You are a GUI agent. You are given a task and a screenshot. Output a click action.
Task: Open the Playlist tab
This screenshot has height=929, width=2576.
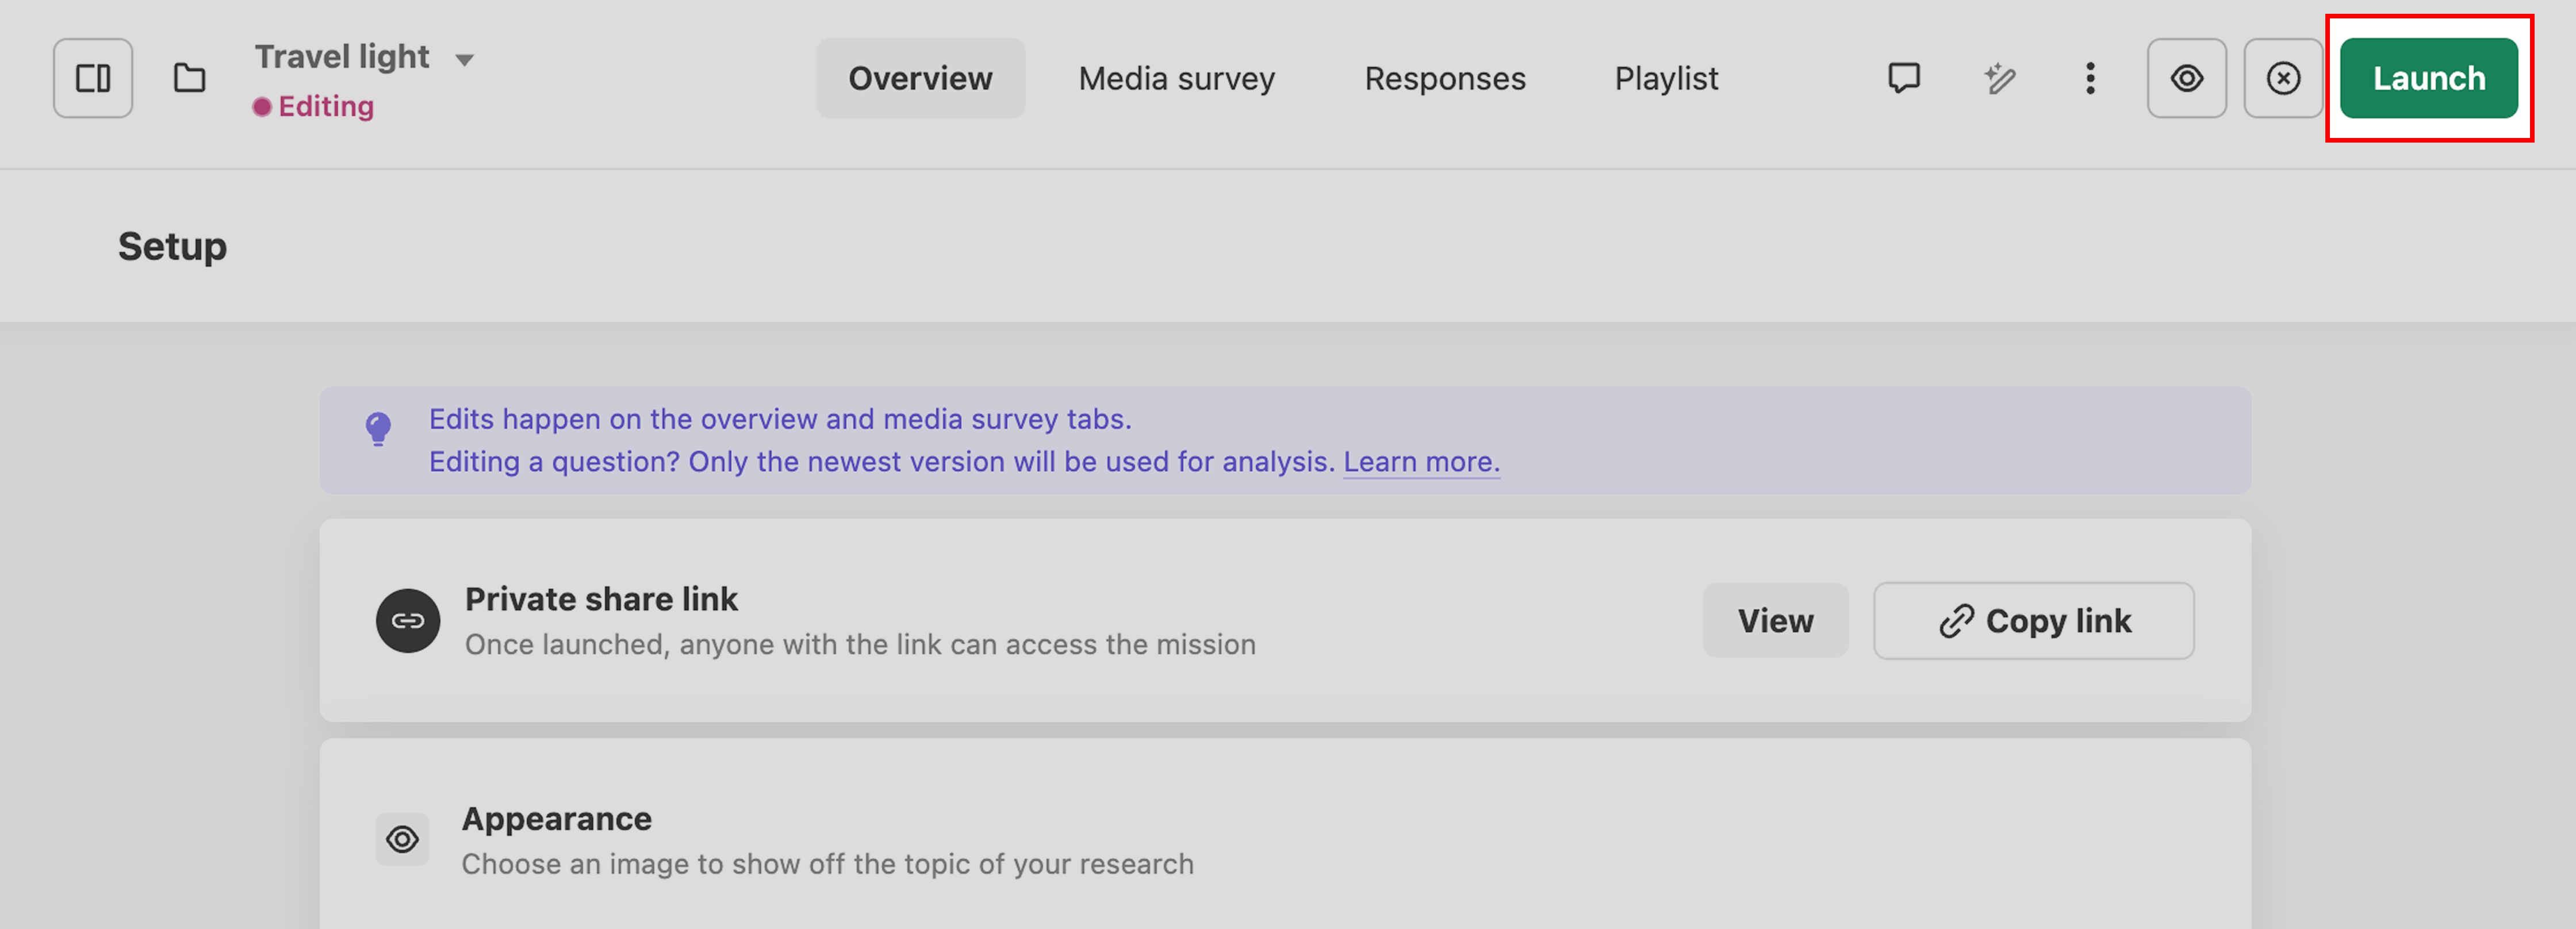pos(1666,78)
